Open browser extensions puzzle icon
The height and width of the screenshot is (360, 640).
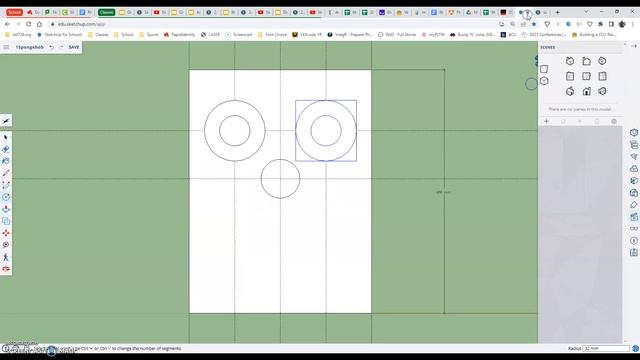tap(600, 24)
